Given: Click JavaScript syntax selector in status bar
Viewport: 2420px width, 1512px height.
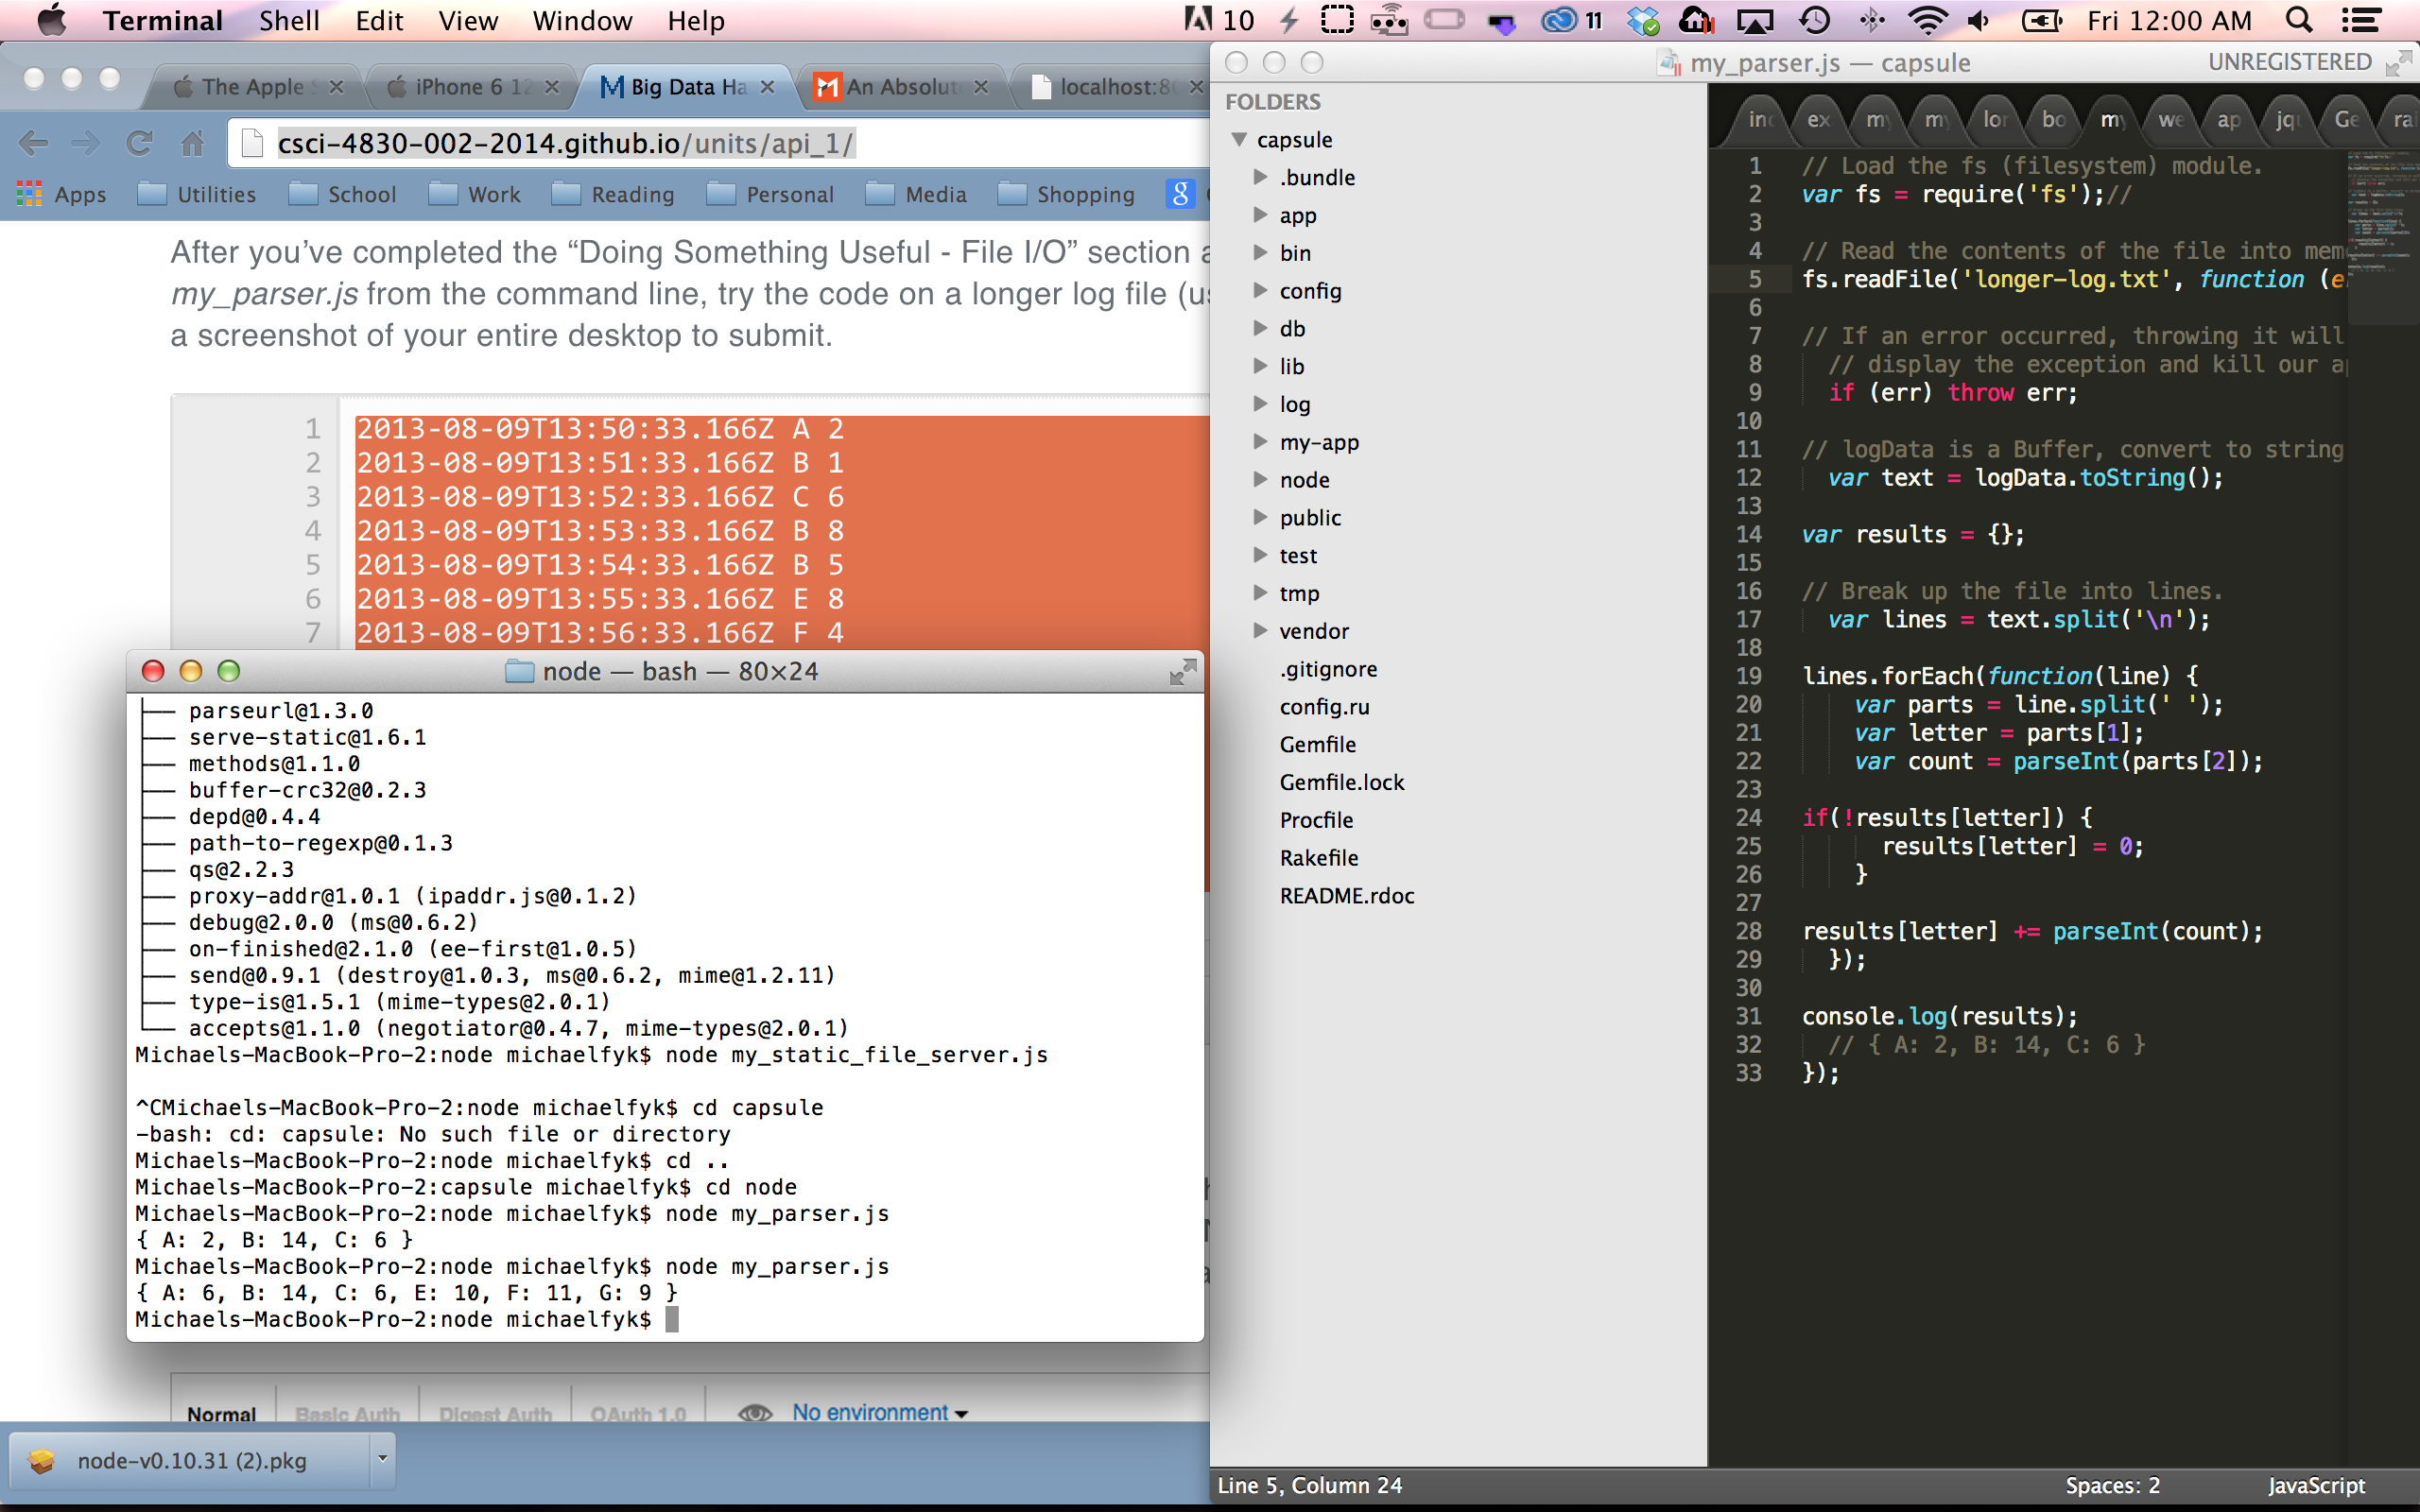Looking at the screenshot, I should [2316, 1485].
